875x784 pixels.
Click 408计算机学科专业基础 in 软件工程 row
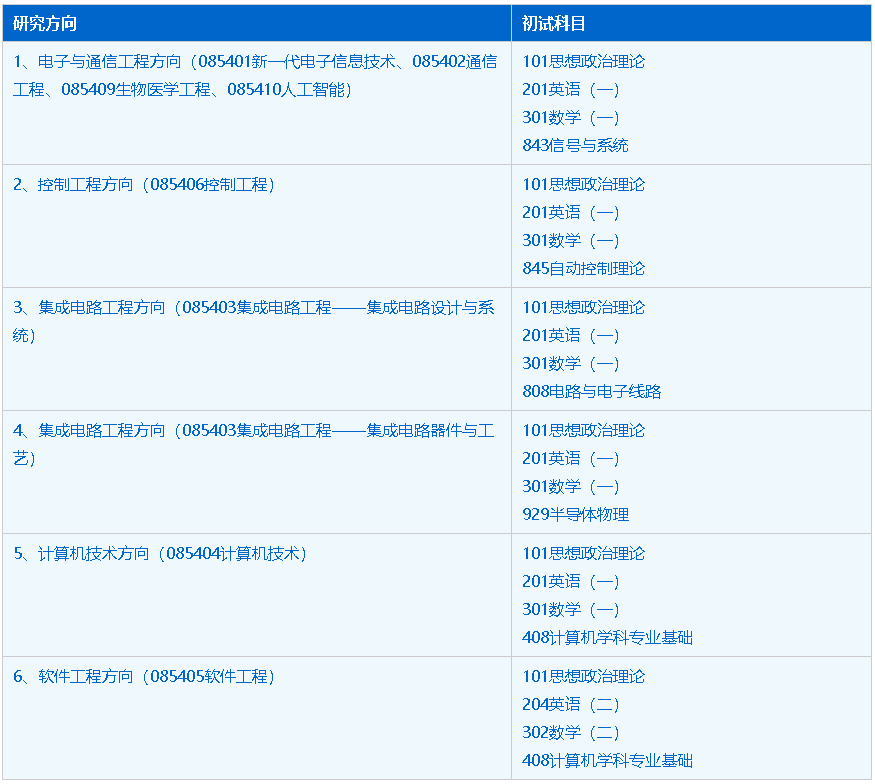pyautogui.click(x=607, y=760)
